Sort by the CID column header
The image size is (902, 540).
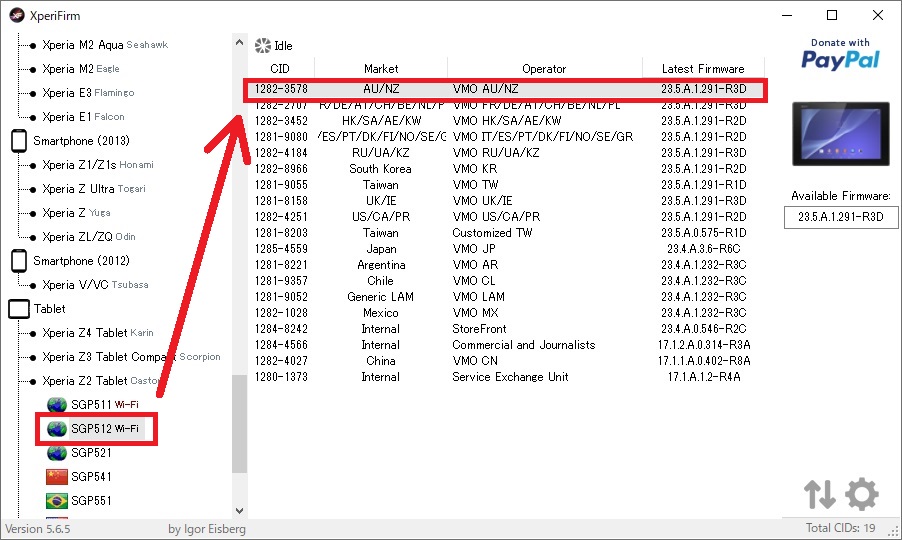point(280,69)
